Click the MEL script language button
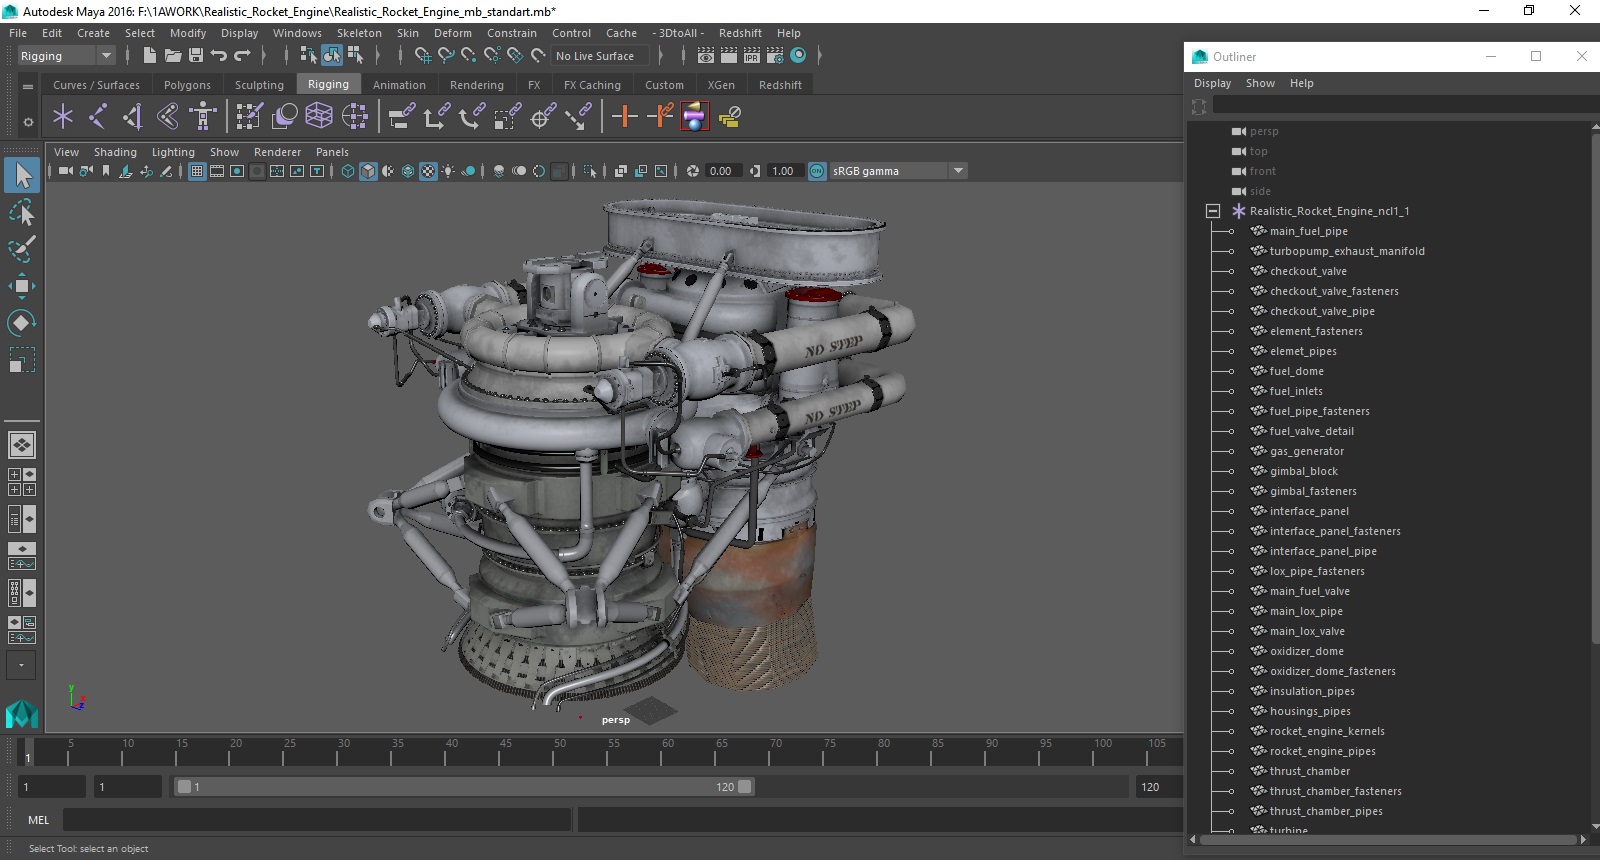Viewport: 1600px width, 860px height. click(x=38, y=820)
